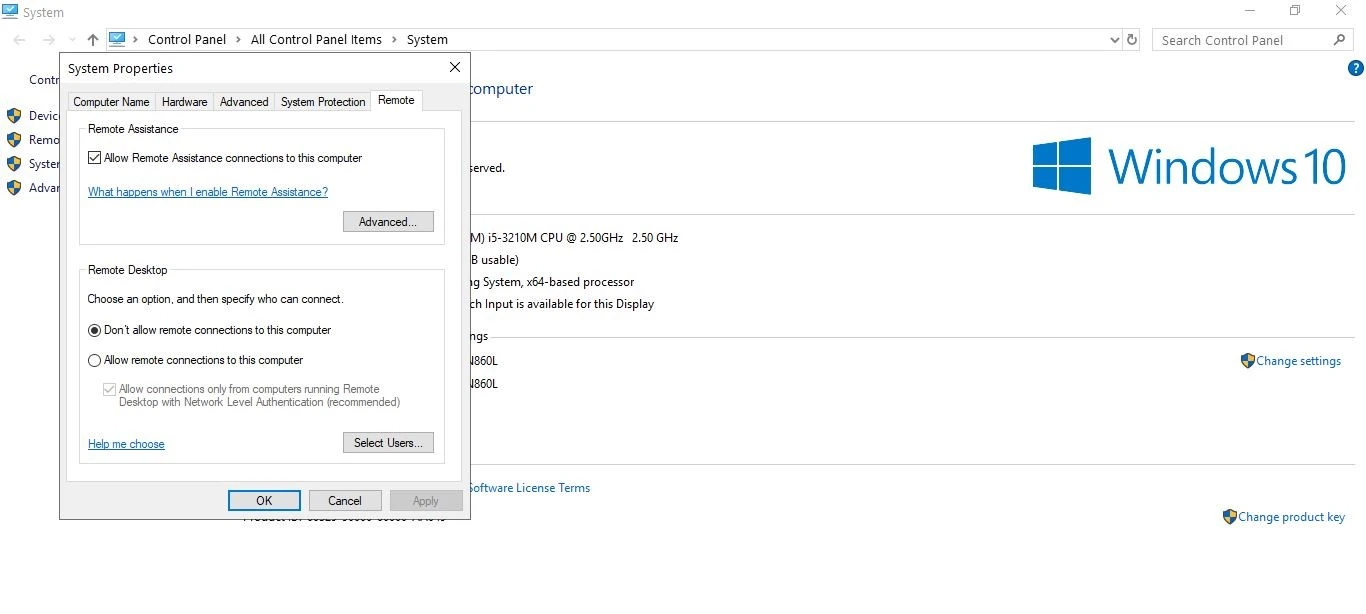The height and width of the screenshot is (614, 1366).
Task: Minimize the System window
Action: click(1249, 11)
